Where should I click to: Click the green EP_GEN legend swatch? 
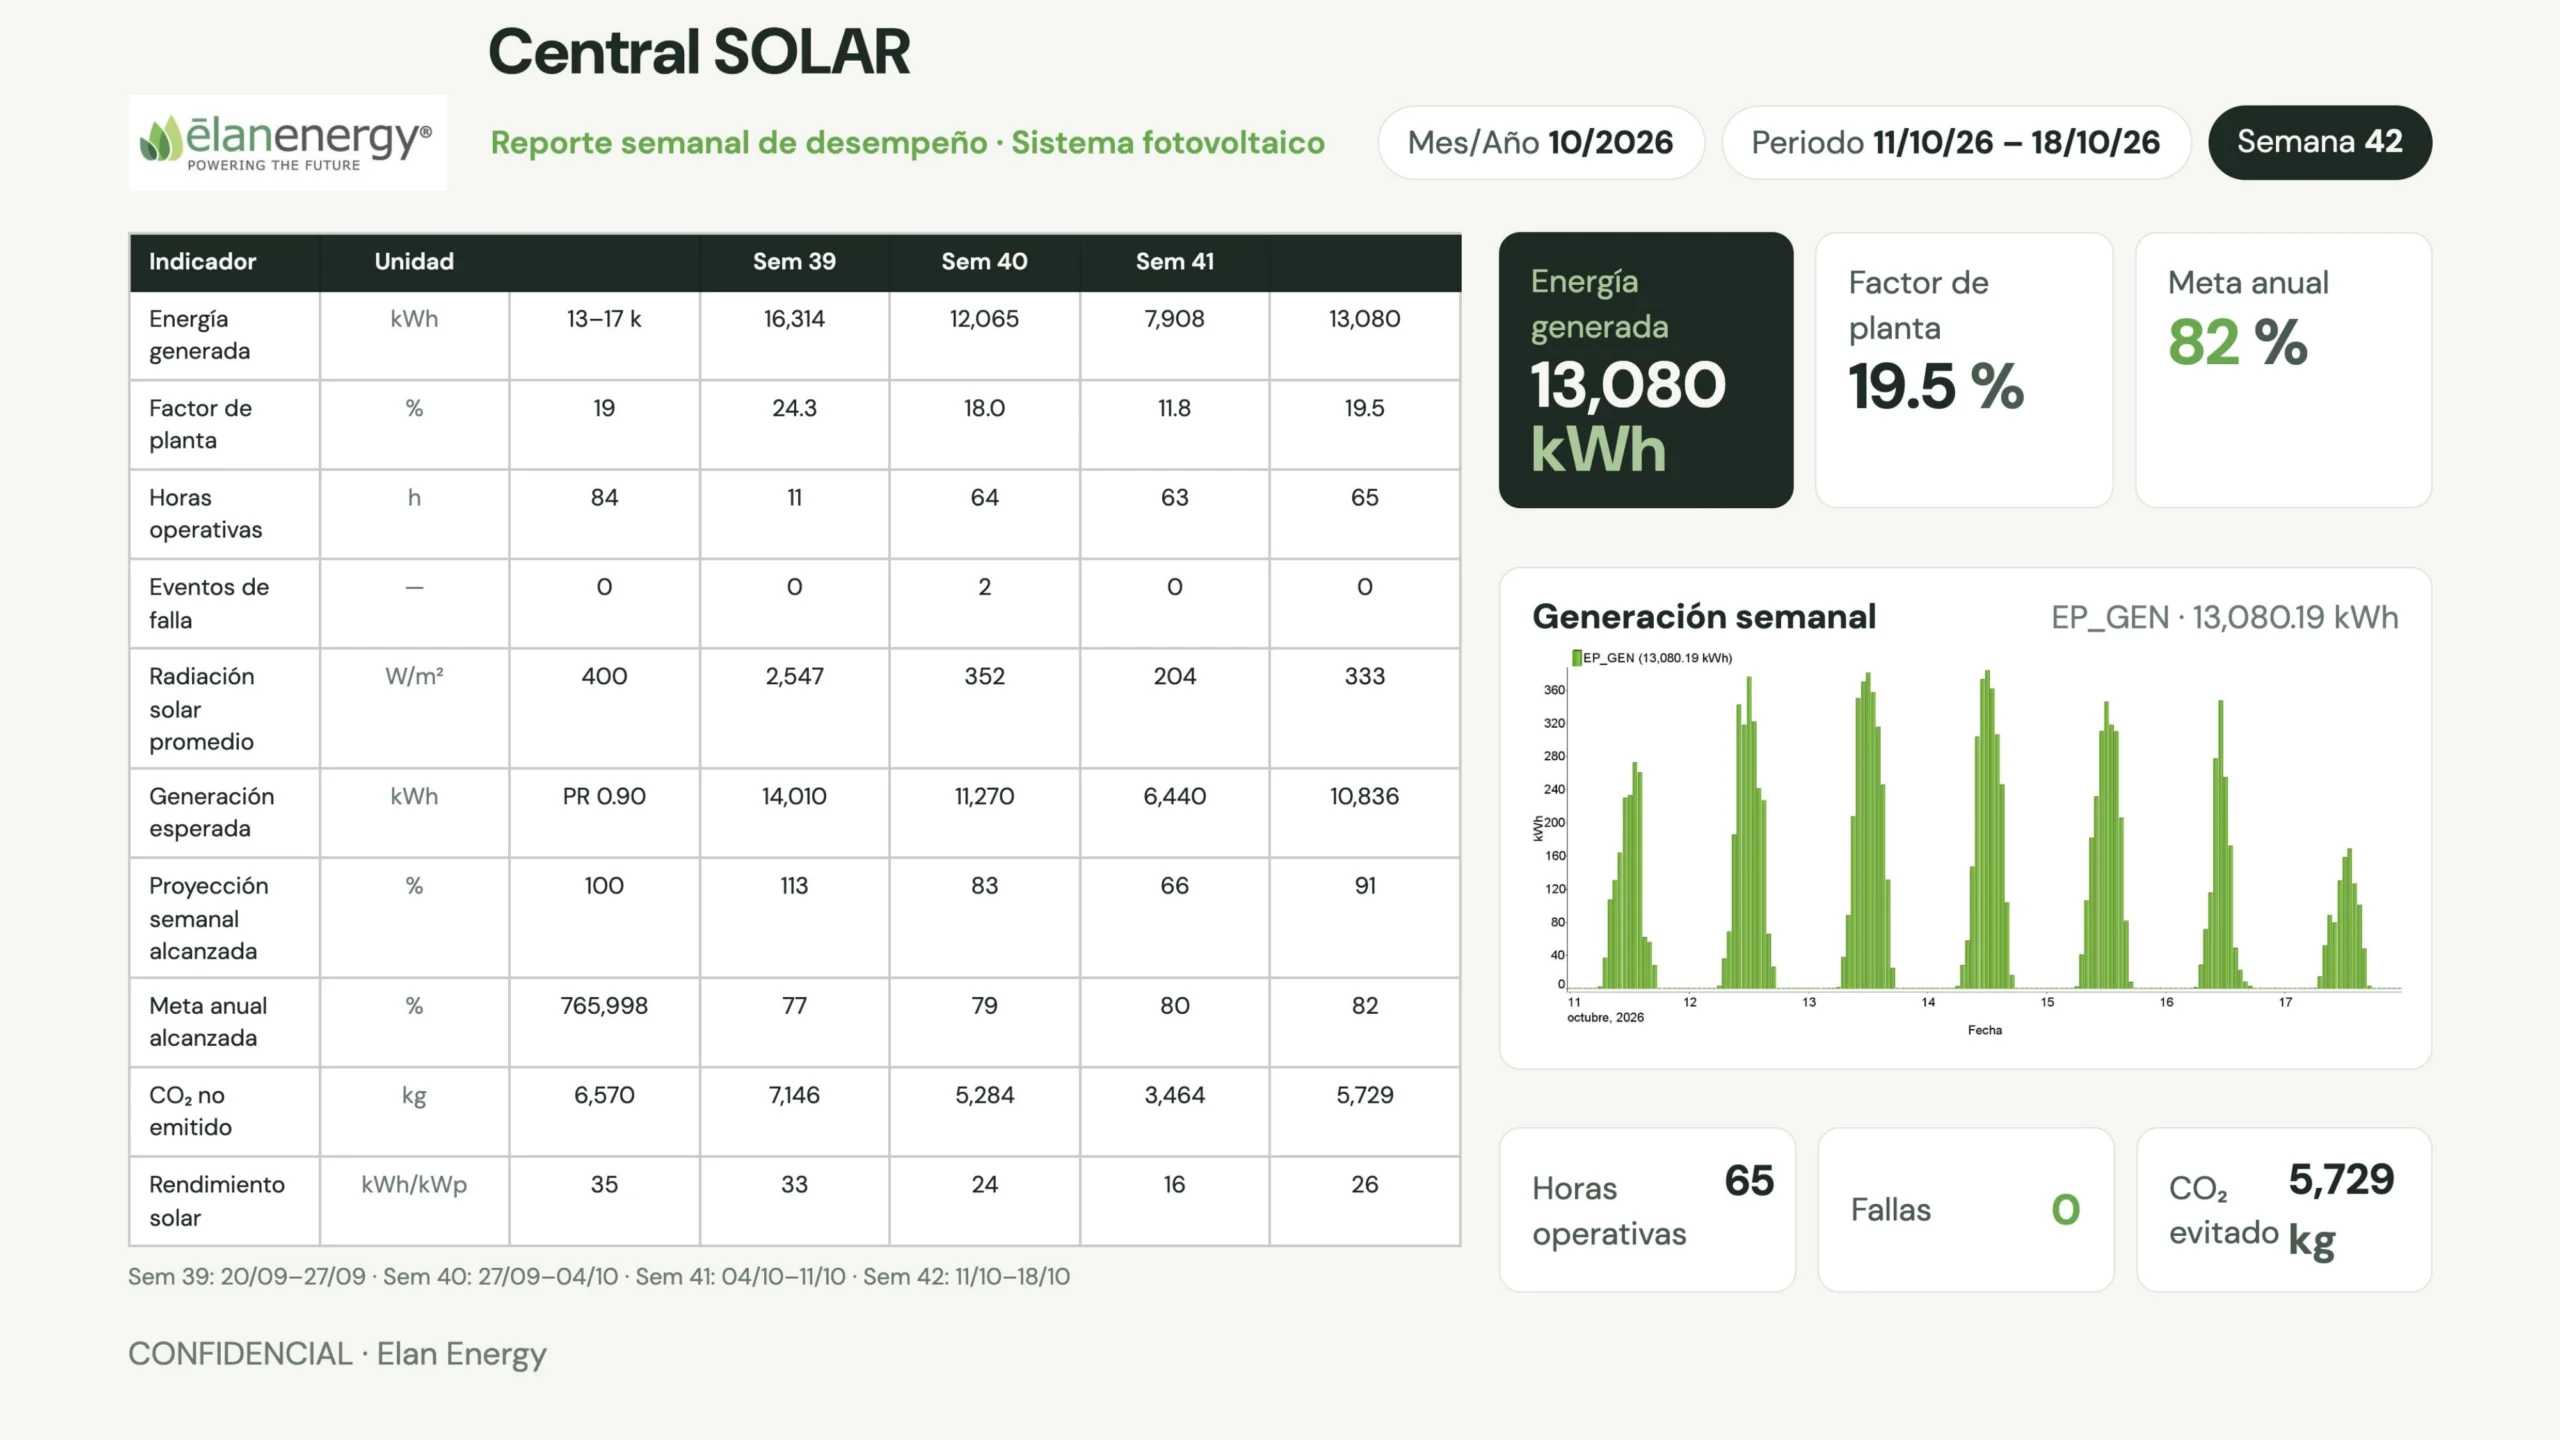pyautogui.click(x=1577, y=657)
